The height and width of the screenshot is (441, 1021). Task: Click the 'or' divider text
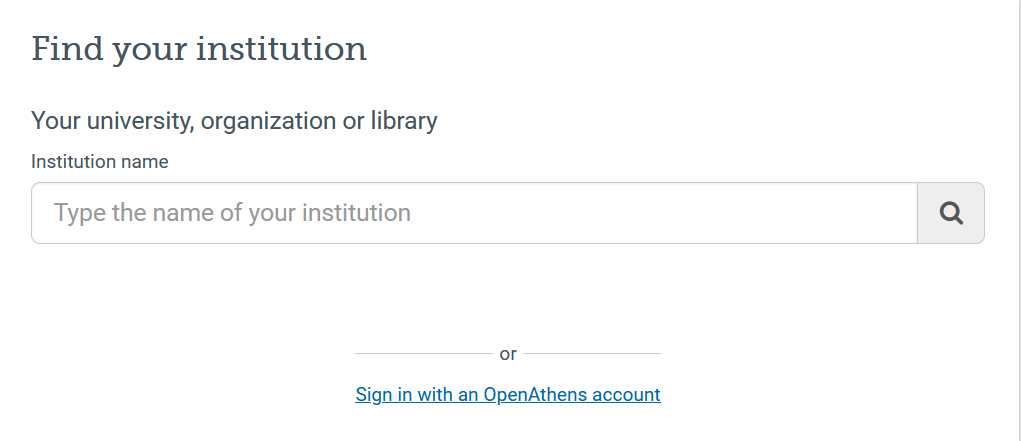pyautogui.click(x=508, y=354)
